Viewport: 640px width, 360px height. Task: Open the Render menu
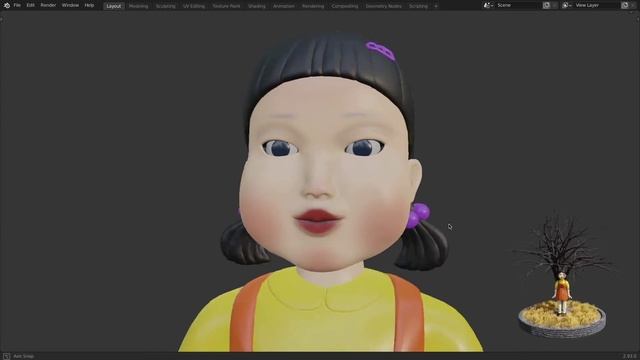point(48,5)
